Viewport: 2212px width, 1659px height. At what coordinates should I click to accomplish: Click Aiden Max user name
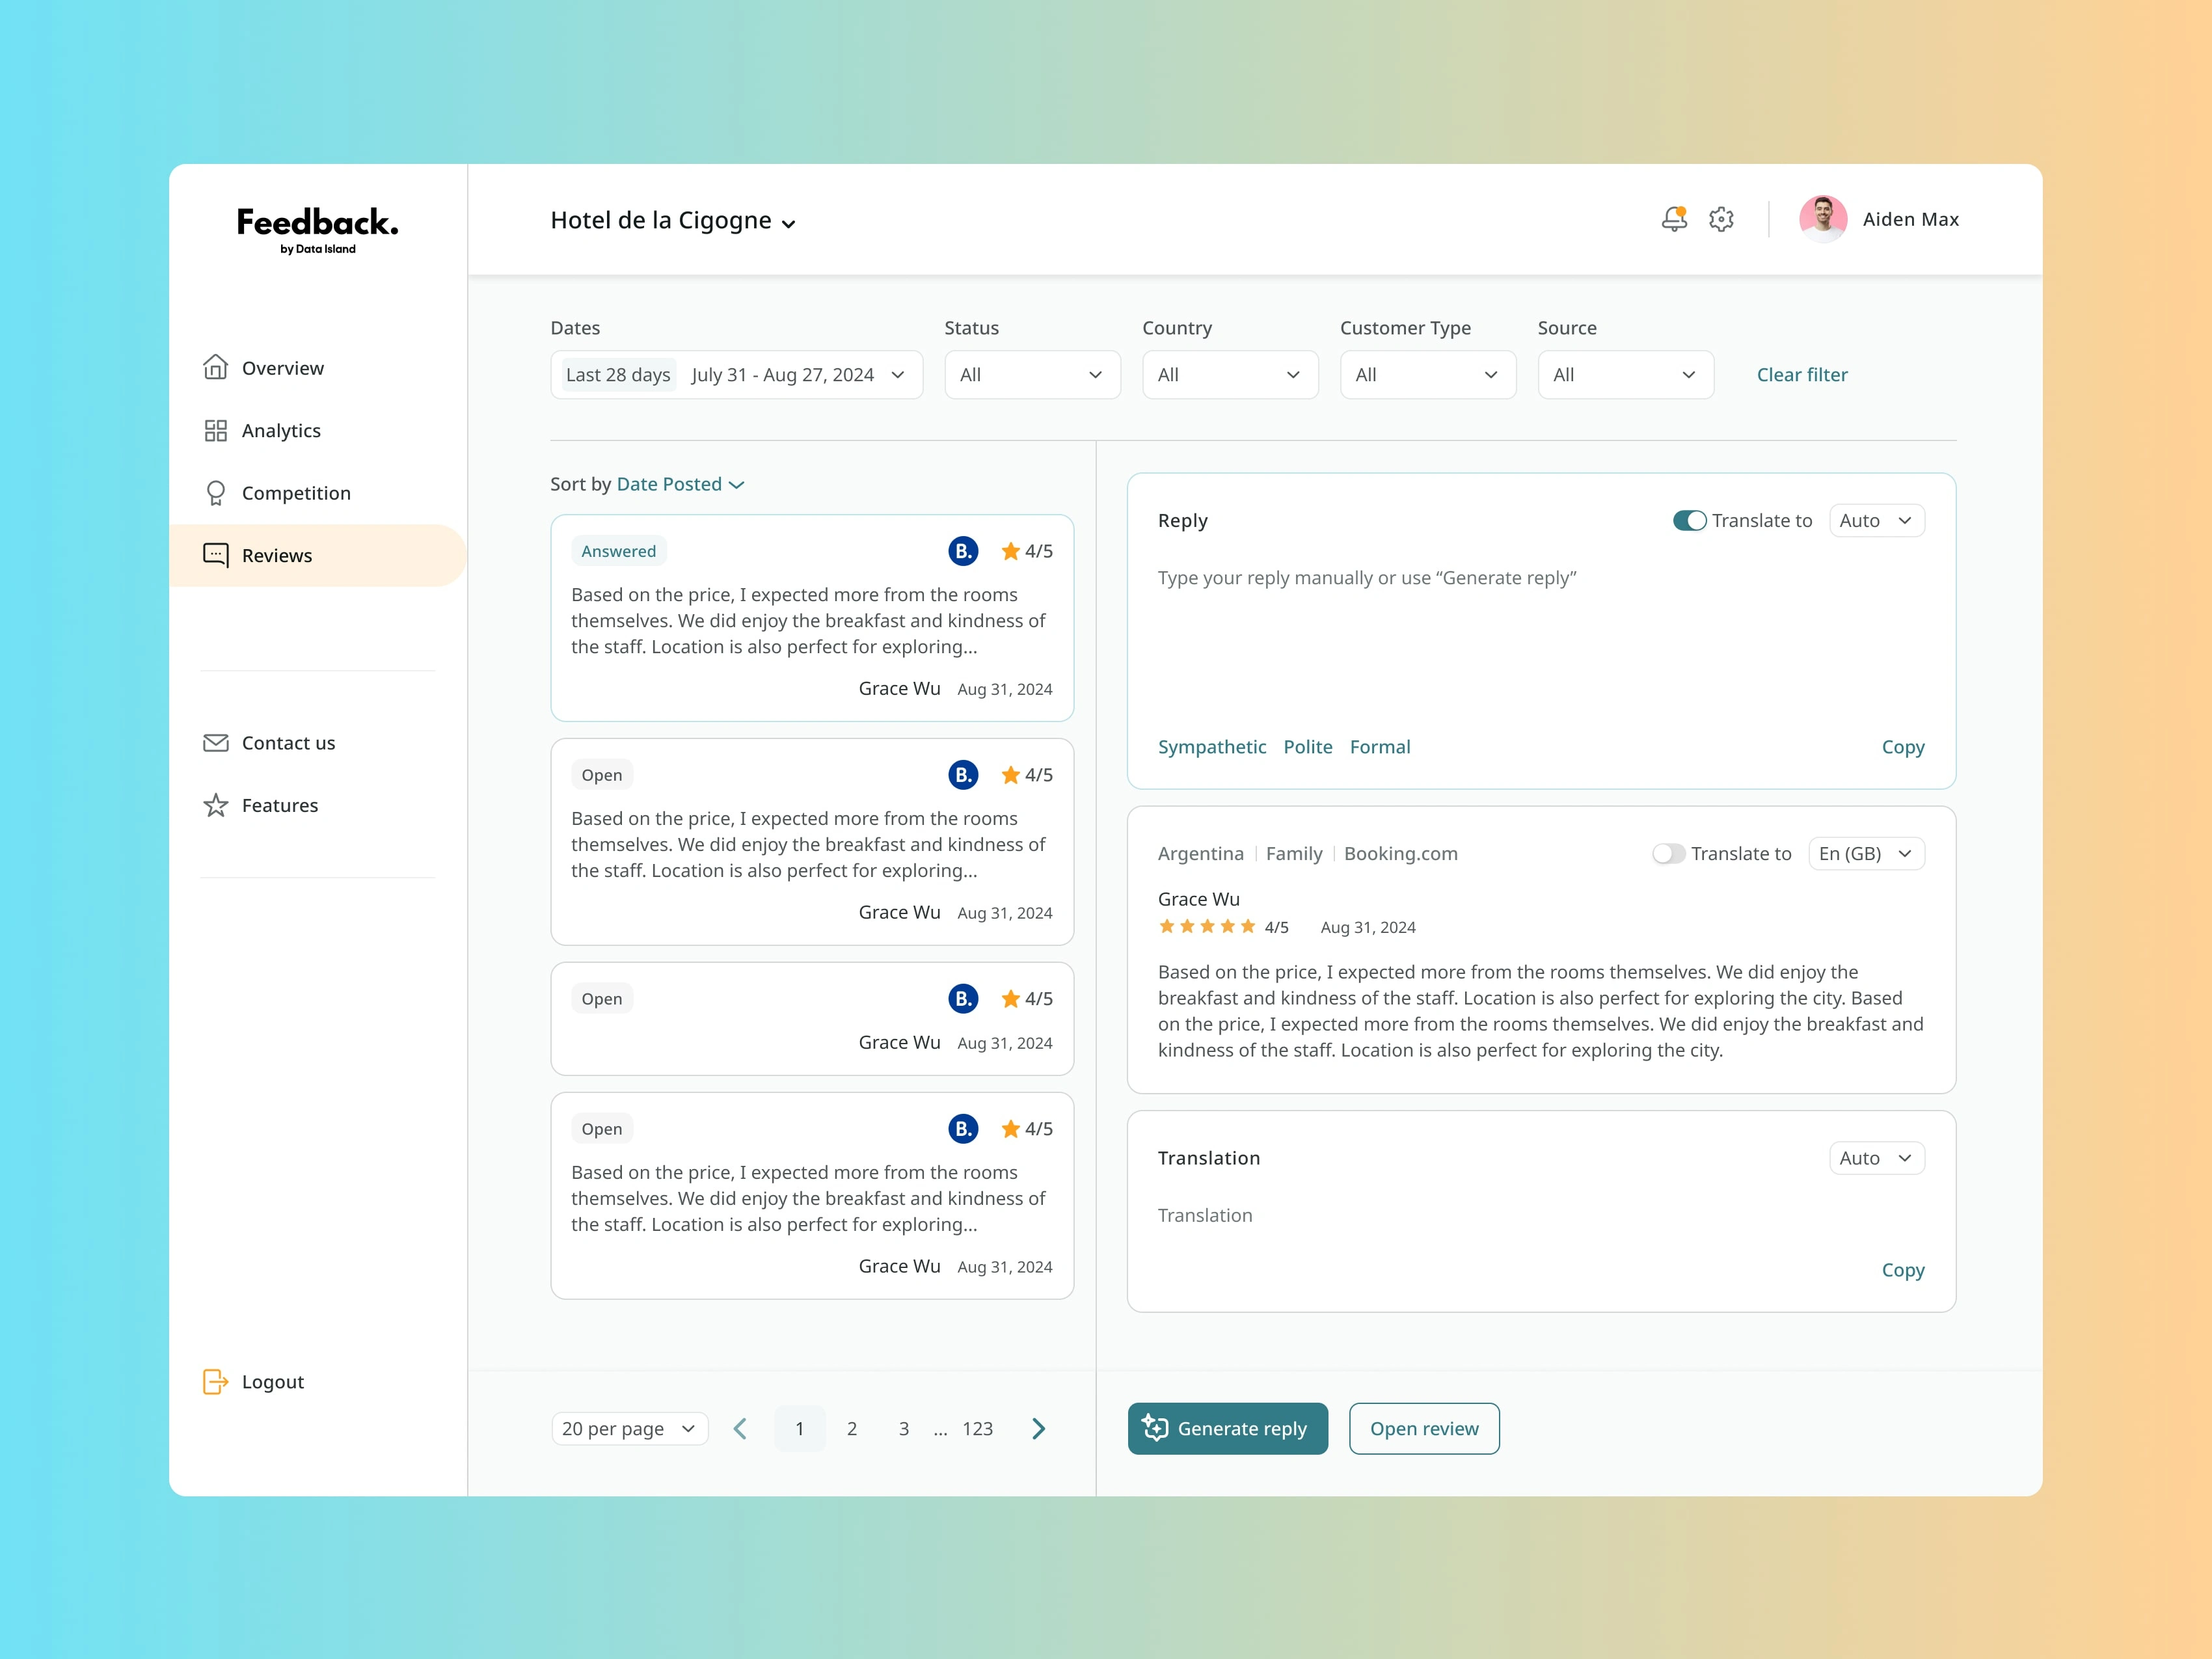[x=1911, y=219]
